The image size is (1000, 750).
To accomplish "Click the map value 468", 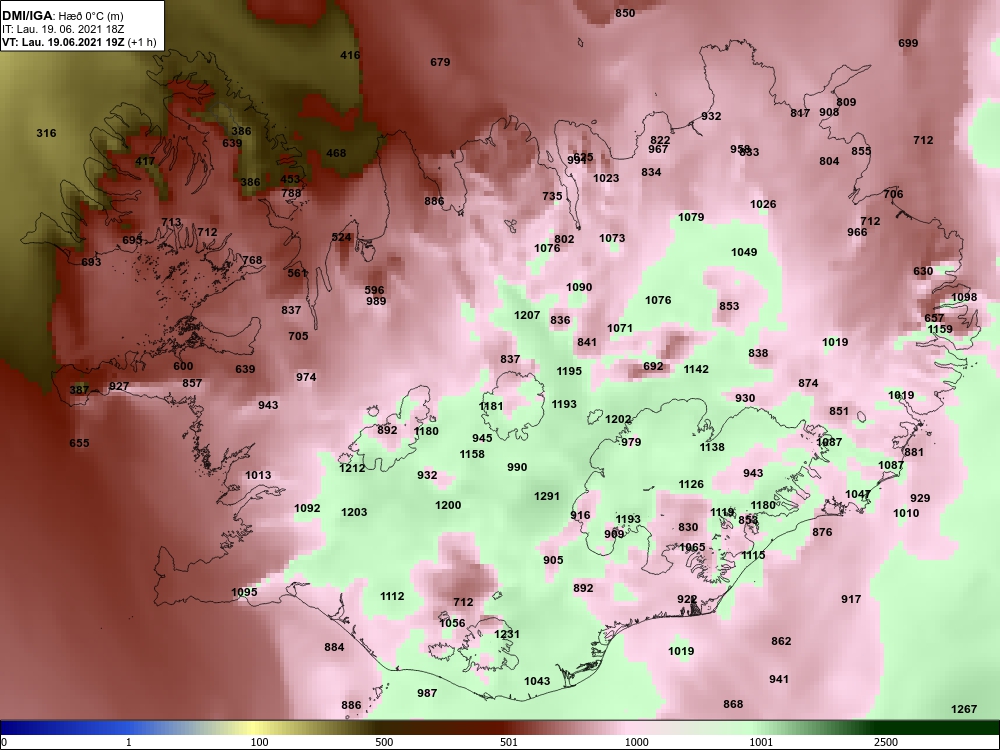I will point(336,152).
